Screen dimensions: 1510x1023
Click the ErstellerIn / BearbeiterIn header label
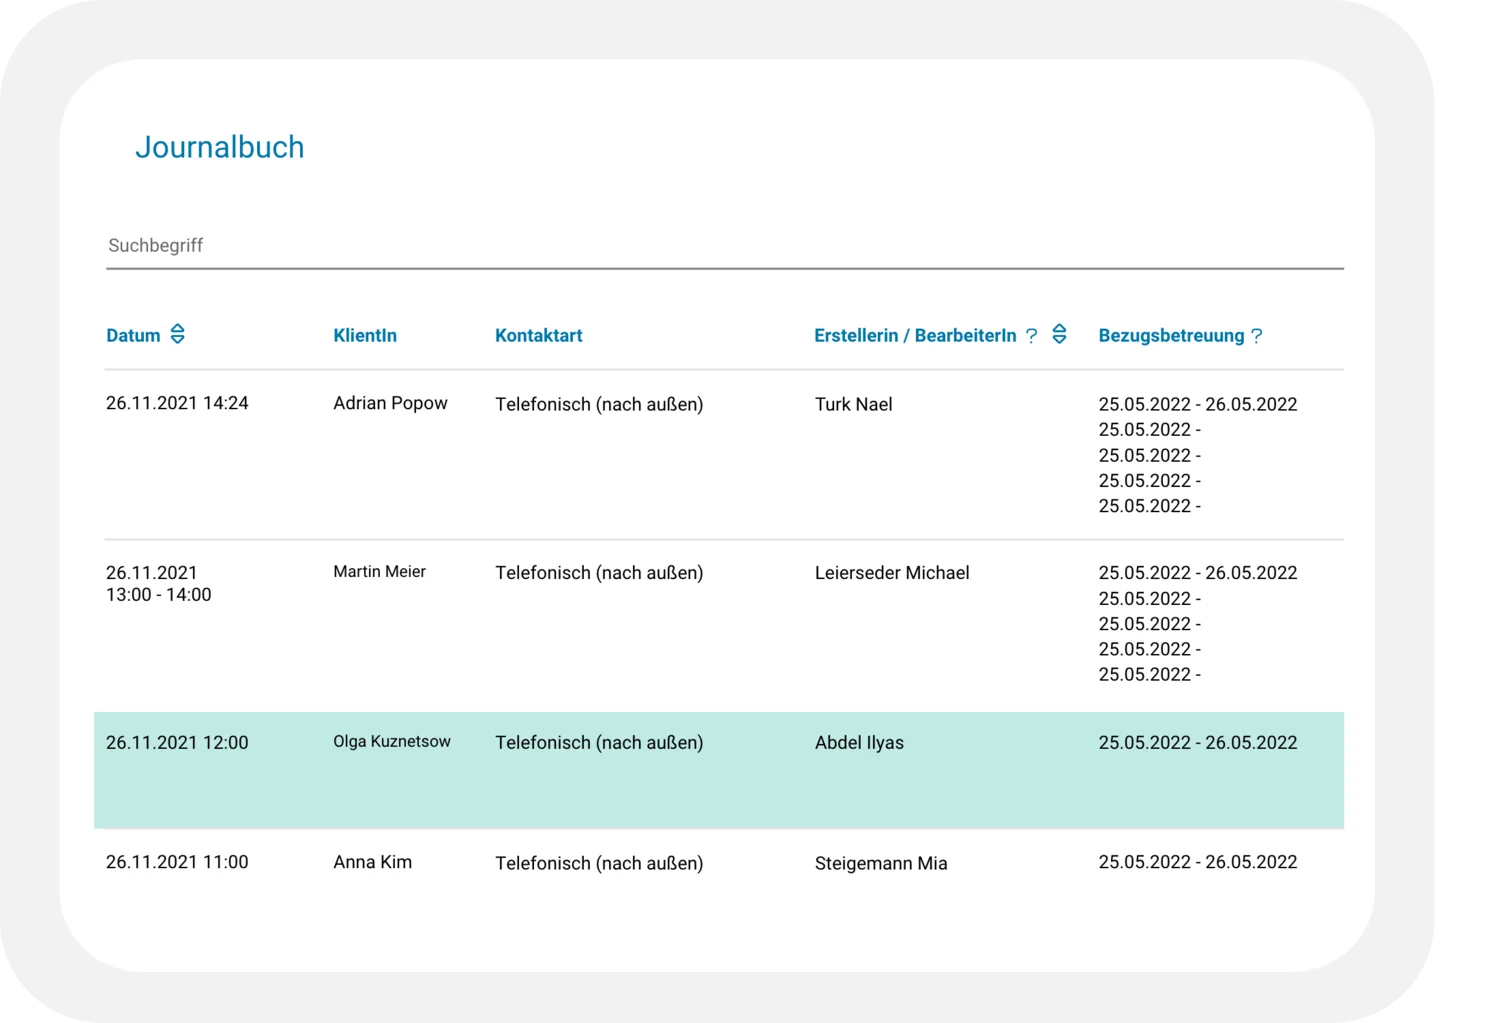point(915,336)
